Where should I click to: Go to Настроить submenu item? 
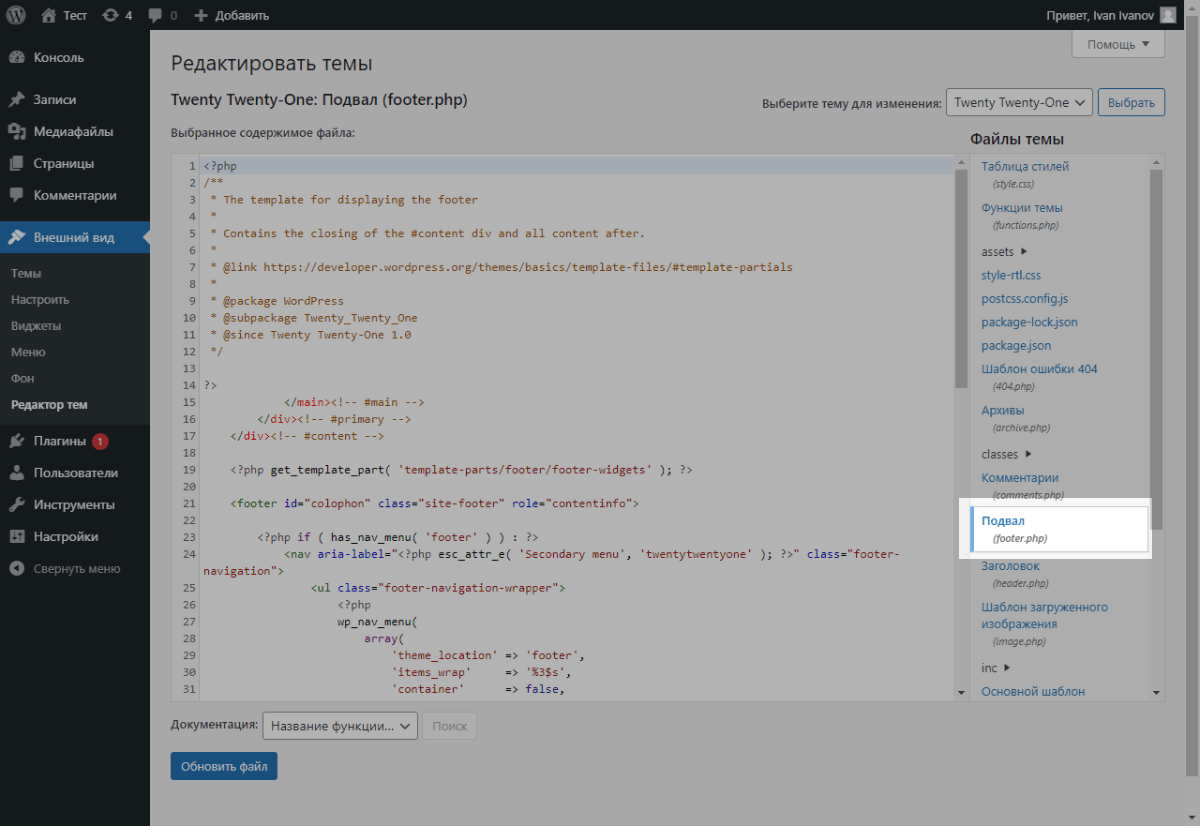[x=40, y=299]
